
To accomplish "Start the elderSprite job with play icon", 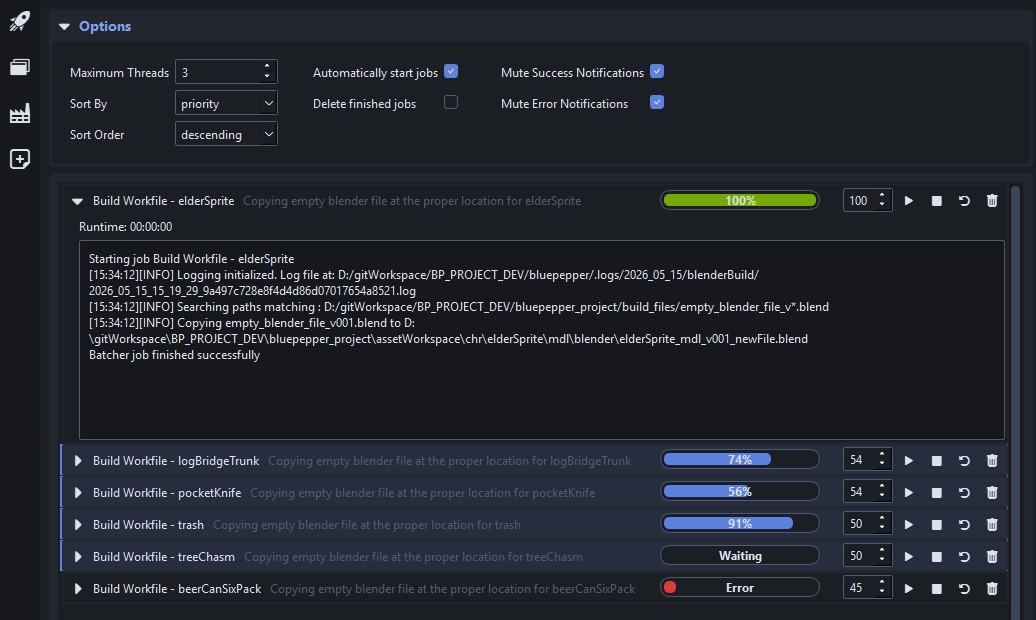I will click(x=908, y=201).
